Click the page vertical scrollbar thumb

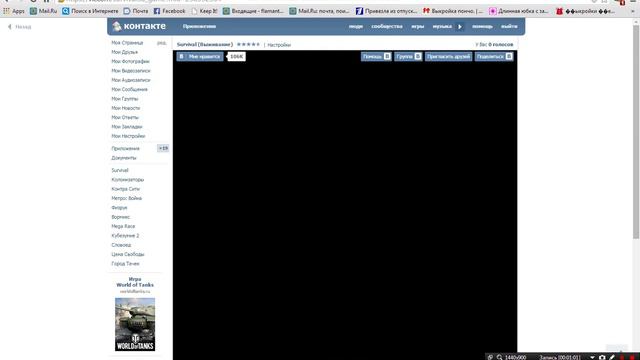click(636, 131)
